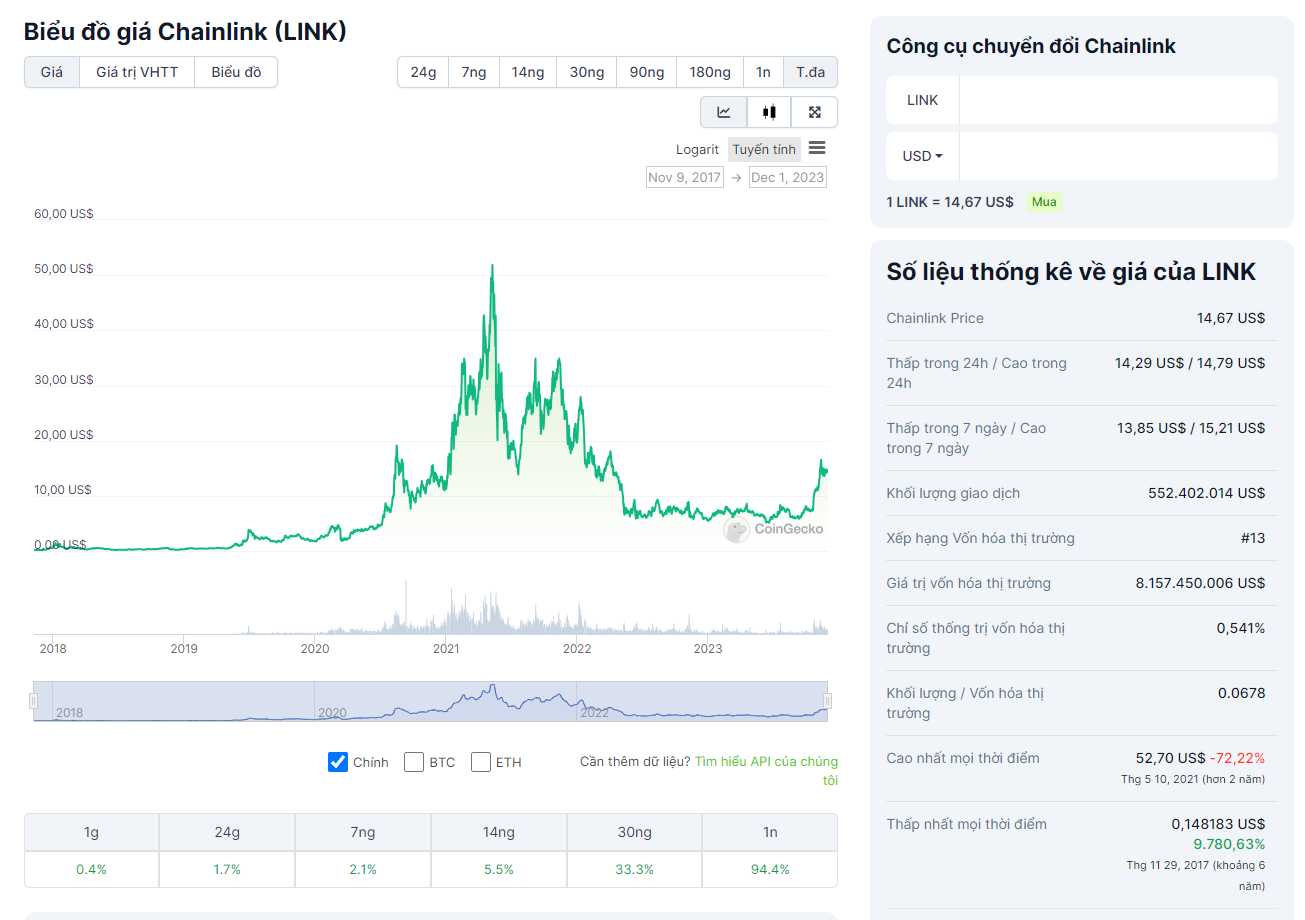Select the Biểu đồ tab
The width and height of the screenshot is (1305, 920).
tap(236, 72)
